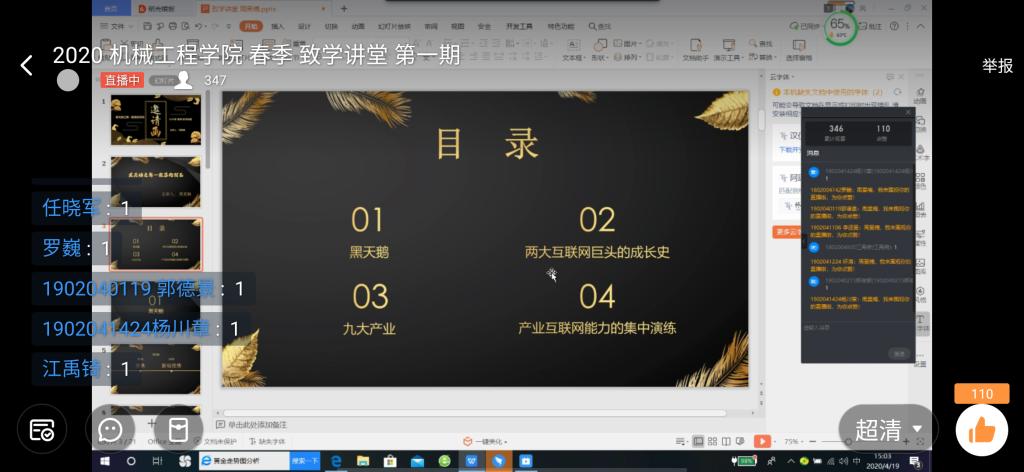This screenshot has width=1024, height=472.
Task: Tap chat message from 江禹锋
Action: [x=86, y=369]
